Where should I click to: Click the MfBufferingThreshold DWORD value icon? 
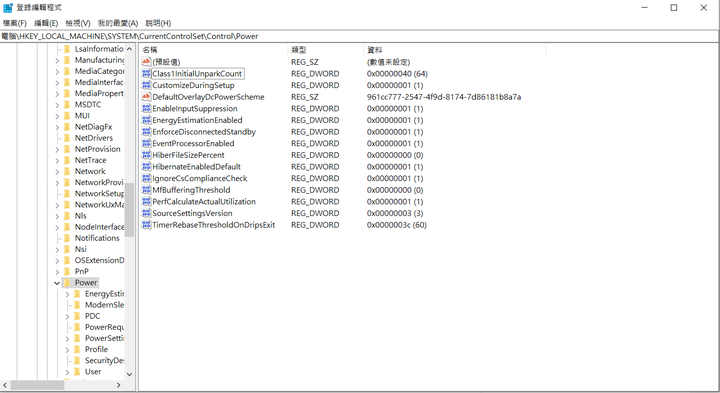pos(146,190)
